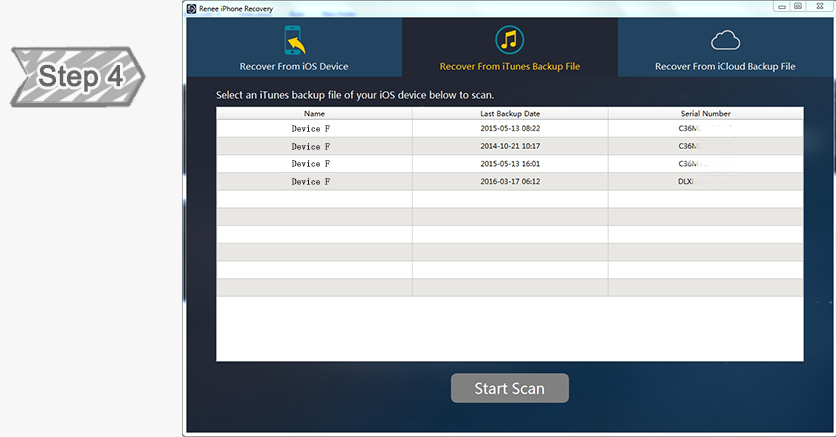Click the Serial Number column header
Viewport: 836px width, 437px height.
(x=704, y=114)
